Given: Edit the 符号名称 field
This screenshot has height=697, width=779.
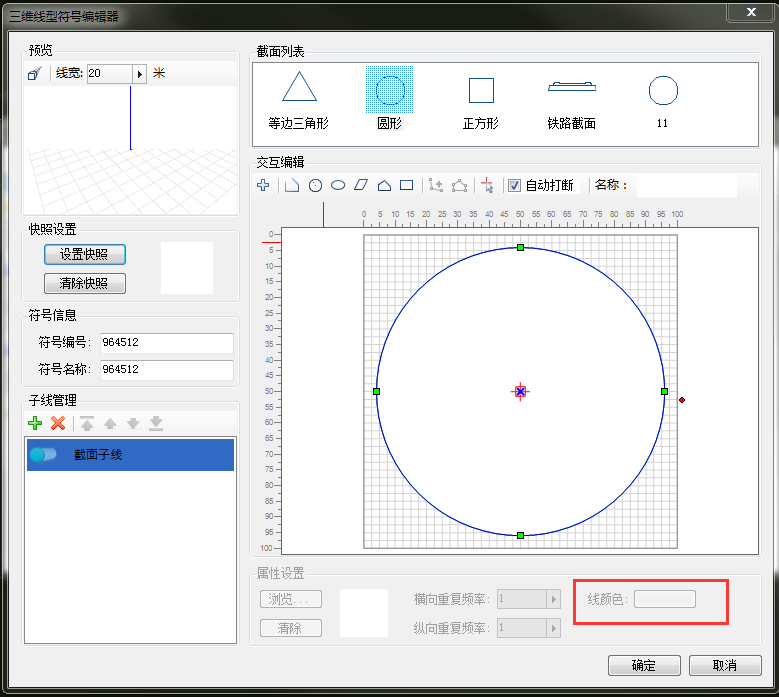Looking at the screenshot, I should coord(166,370).
